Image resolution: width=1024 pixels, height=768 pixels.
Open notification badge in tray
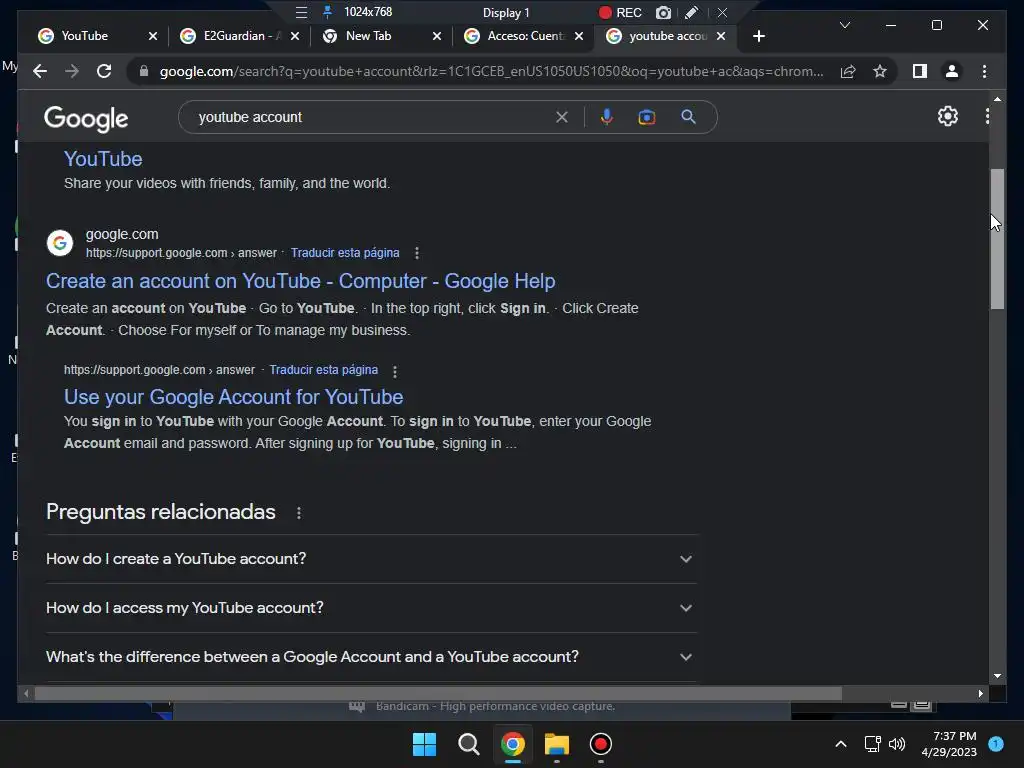pyautogui.click(x=996, y=743)
